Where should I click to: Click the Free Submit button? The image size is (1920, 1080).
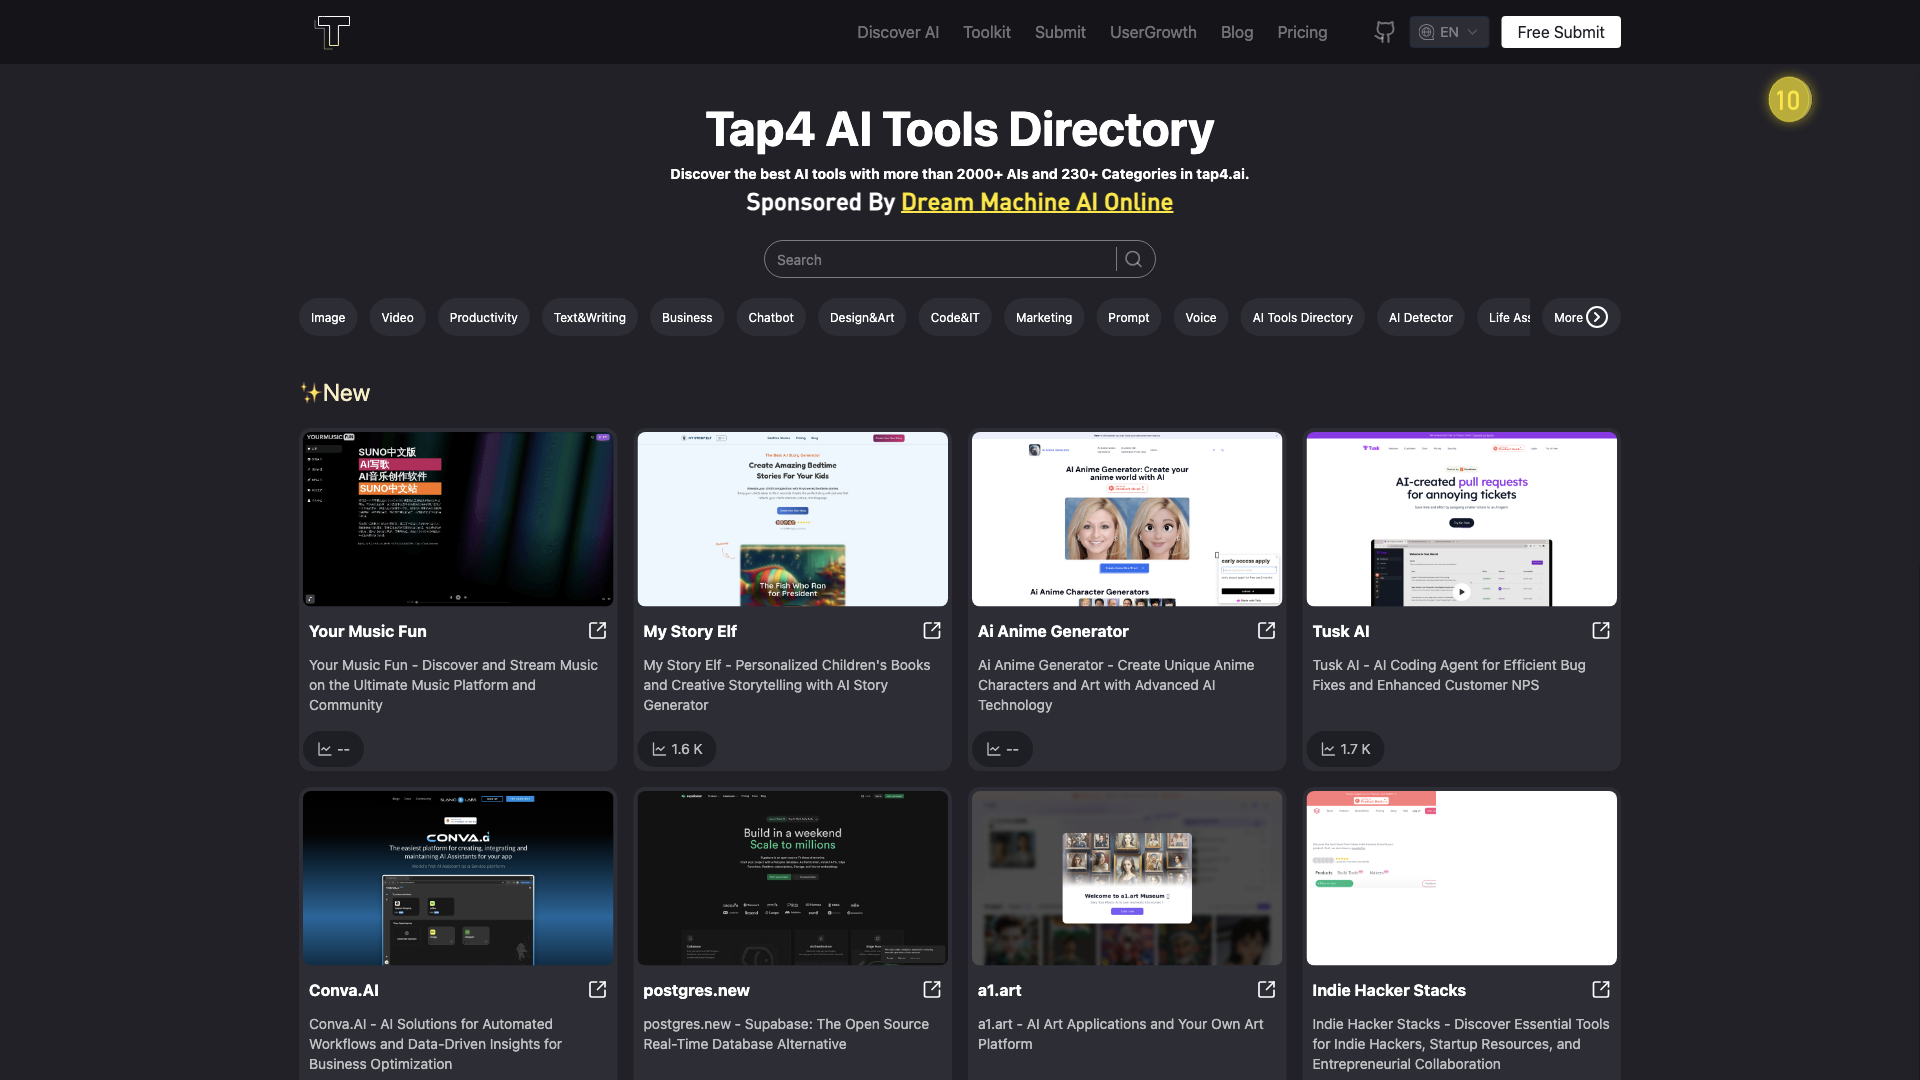click(x=1560, y=32)
